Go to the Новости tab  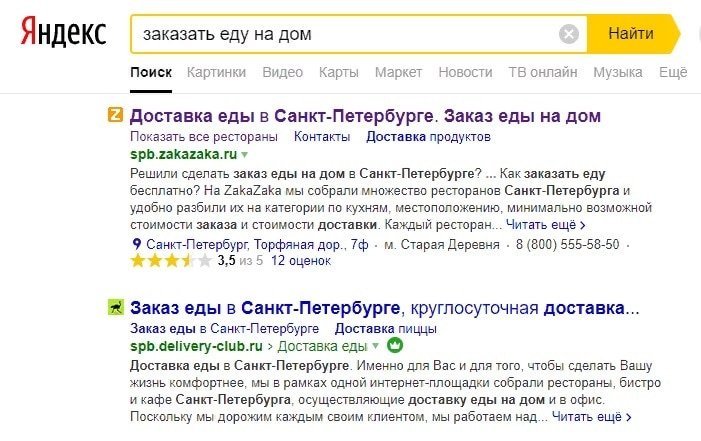465,72
